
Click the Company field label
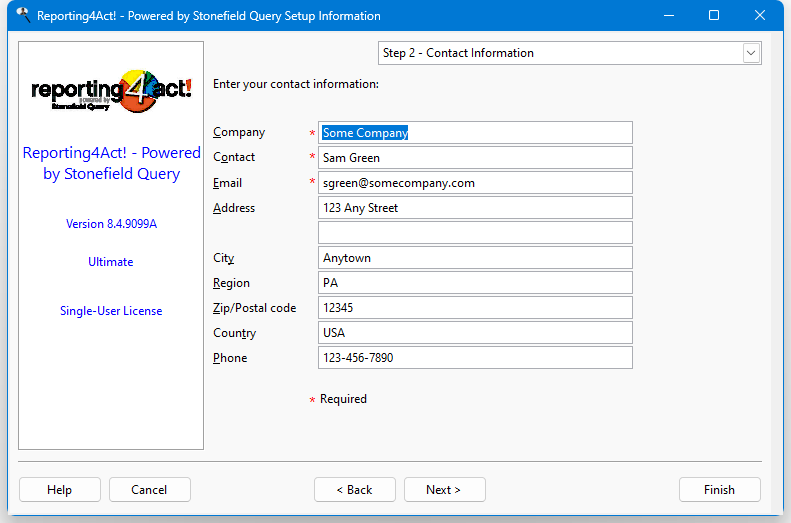[x=239, y=132]
